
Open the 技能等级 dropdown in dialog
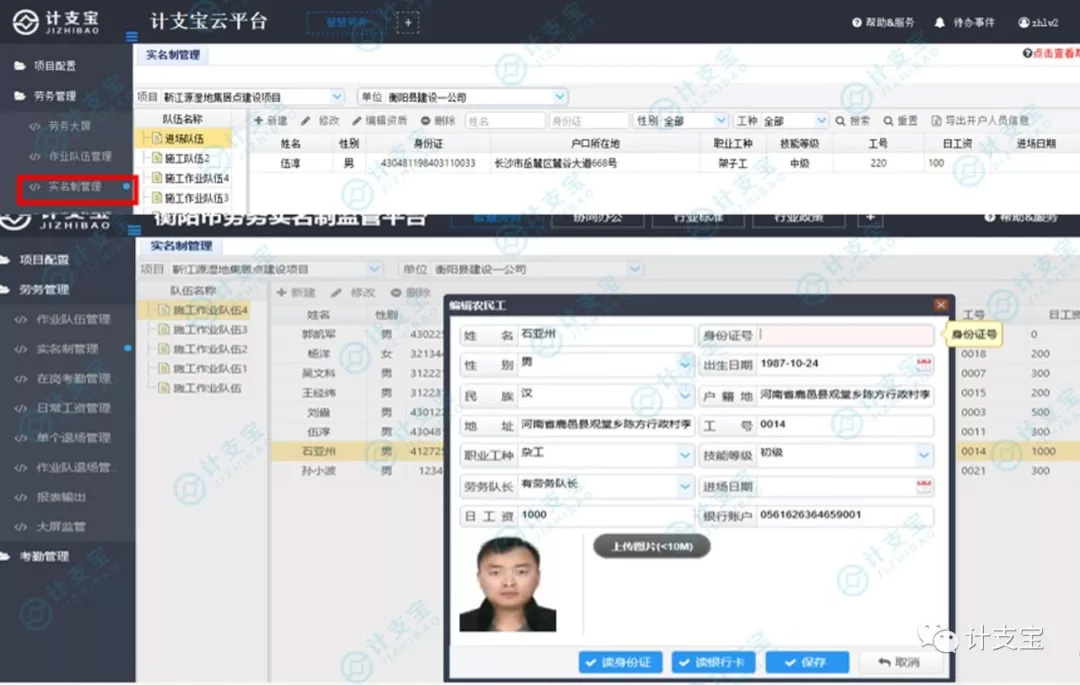[x=924, y=455]
